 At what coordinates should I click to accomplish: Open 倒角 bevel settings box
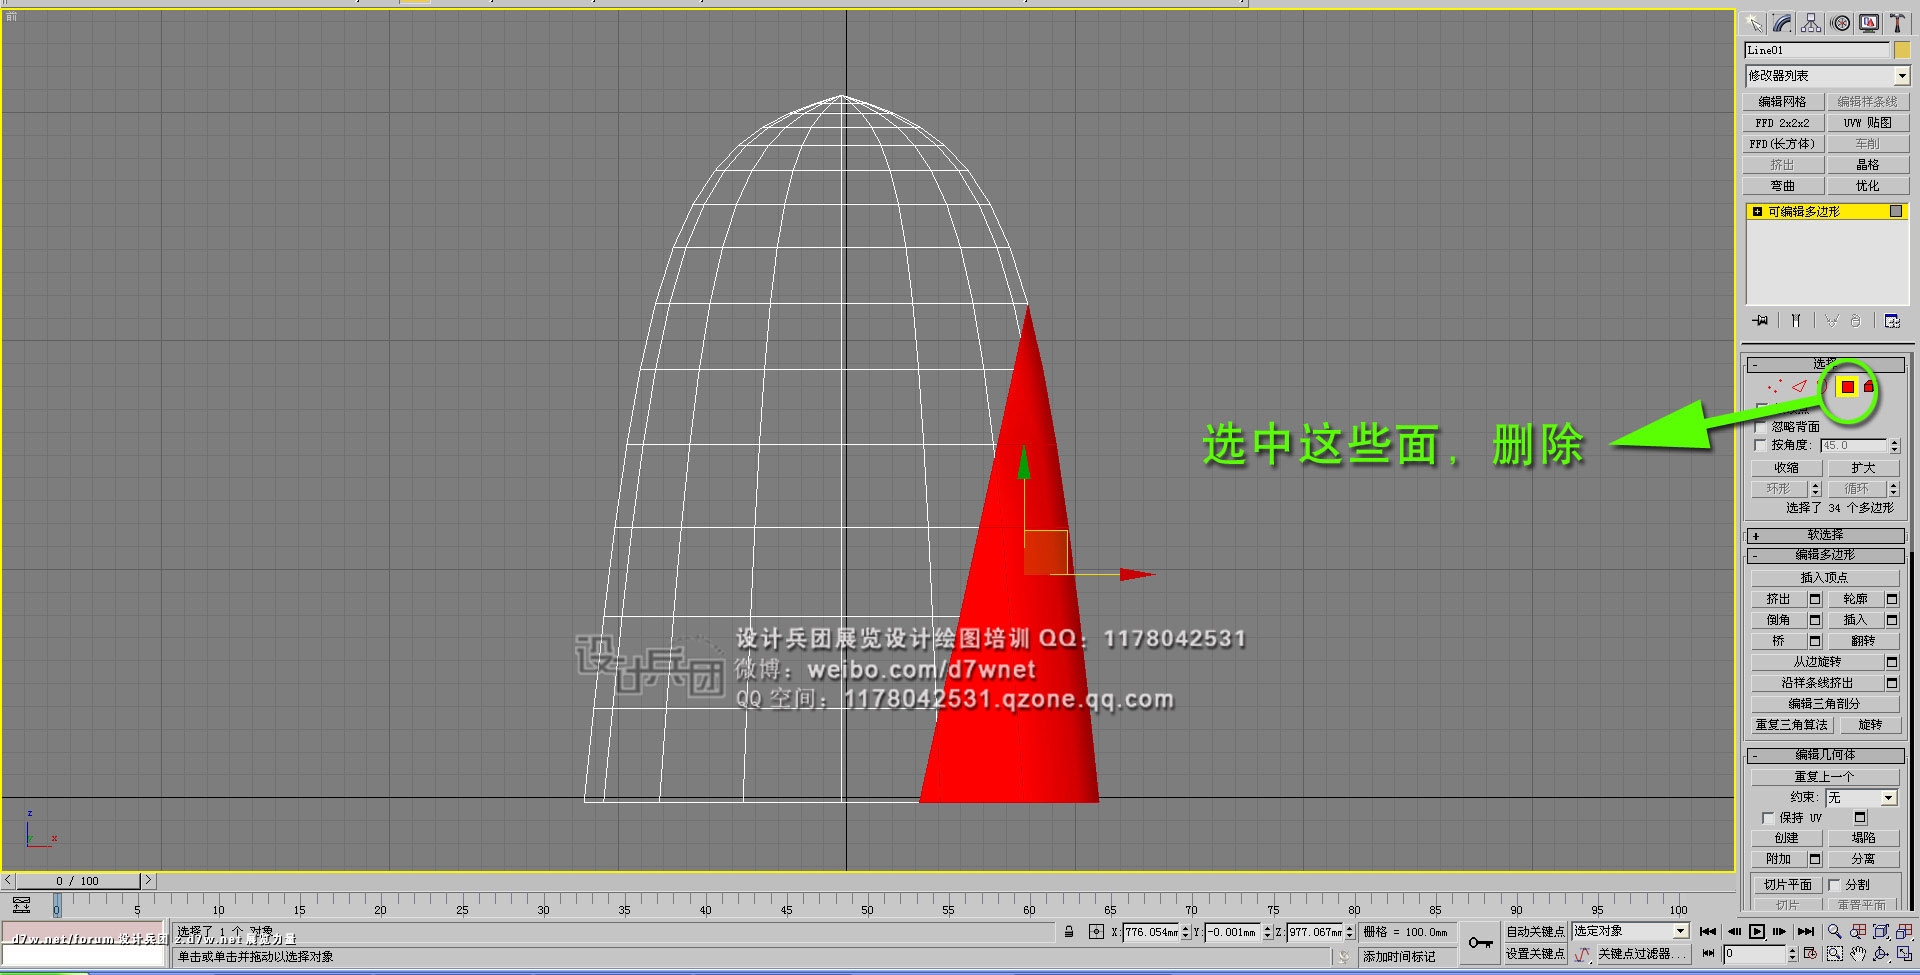(x=1815, y=620)
